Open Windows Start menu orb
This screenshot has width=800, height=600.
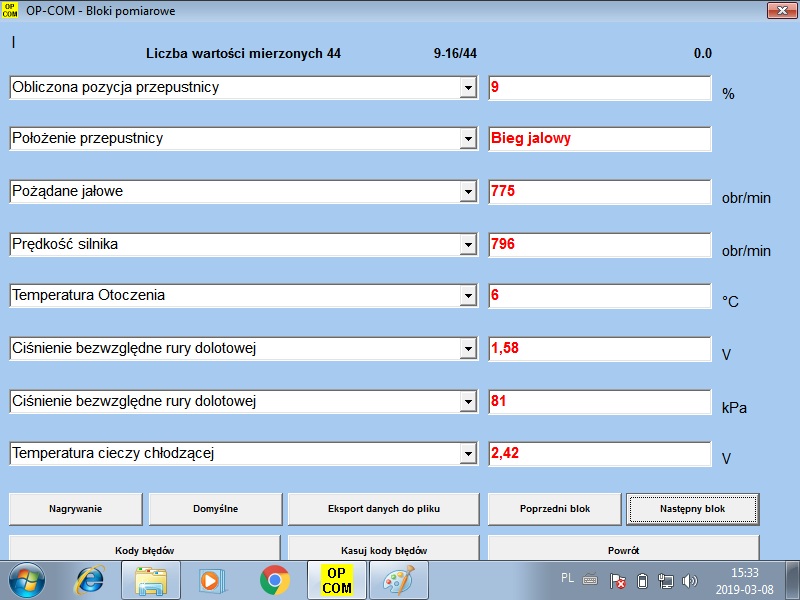click(29, 580)
